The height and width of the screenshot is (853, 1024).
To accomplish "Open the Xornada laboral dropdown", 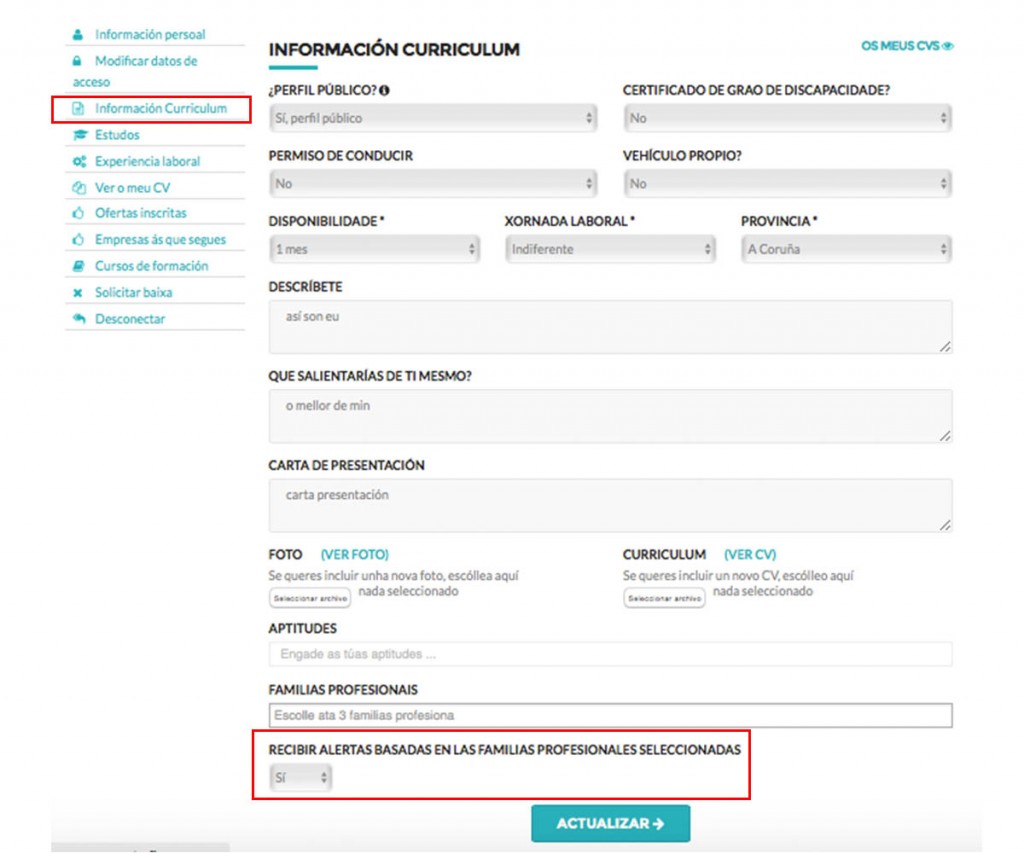I will click(x=610, y=249).
